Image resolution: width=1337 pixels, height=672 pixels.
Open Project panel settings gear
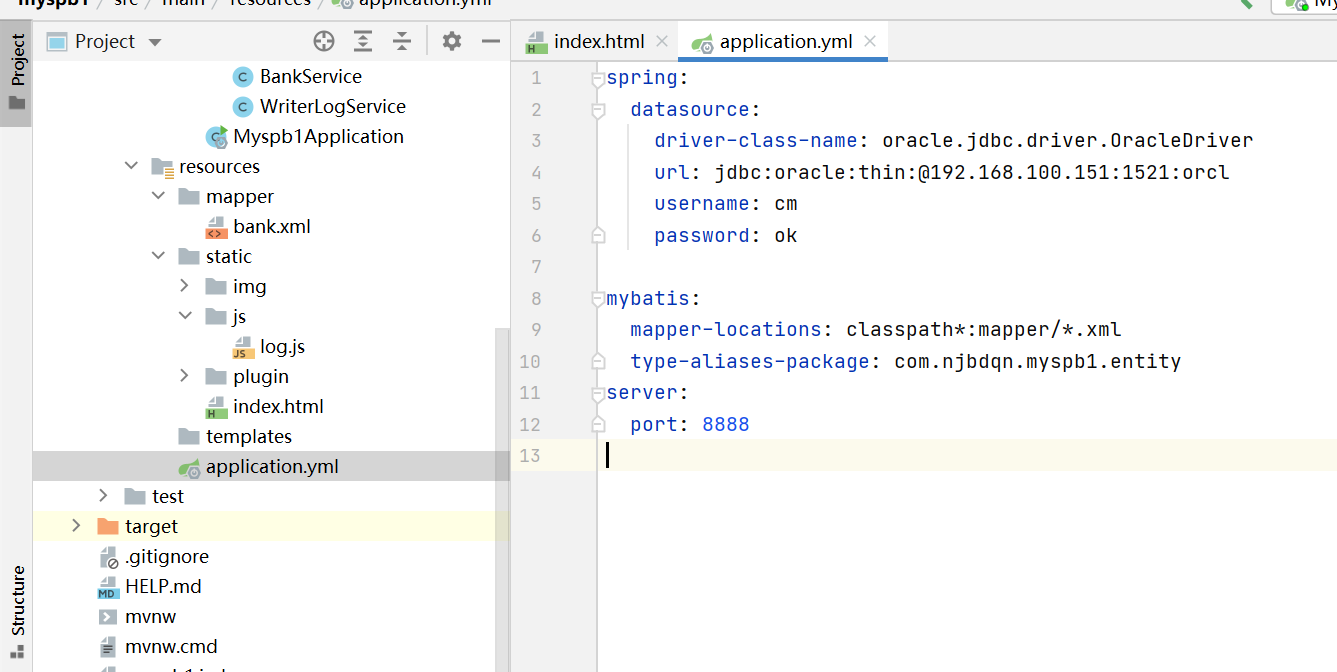pos(452,41)
